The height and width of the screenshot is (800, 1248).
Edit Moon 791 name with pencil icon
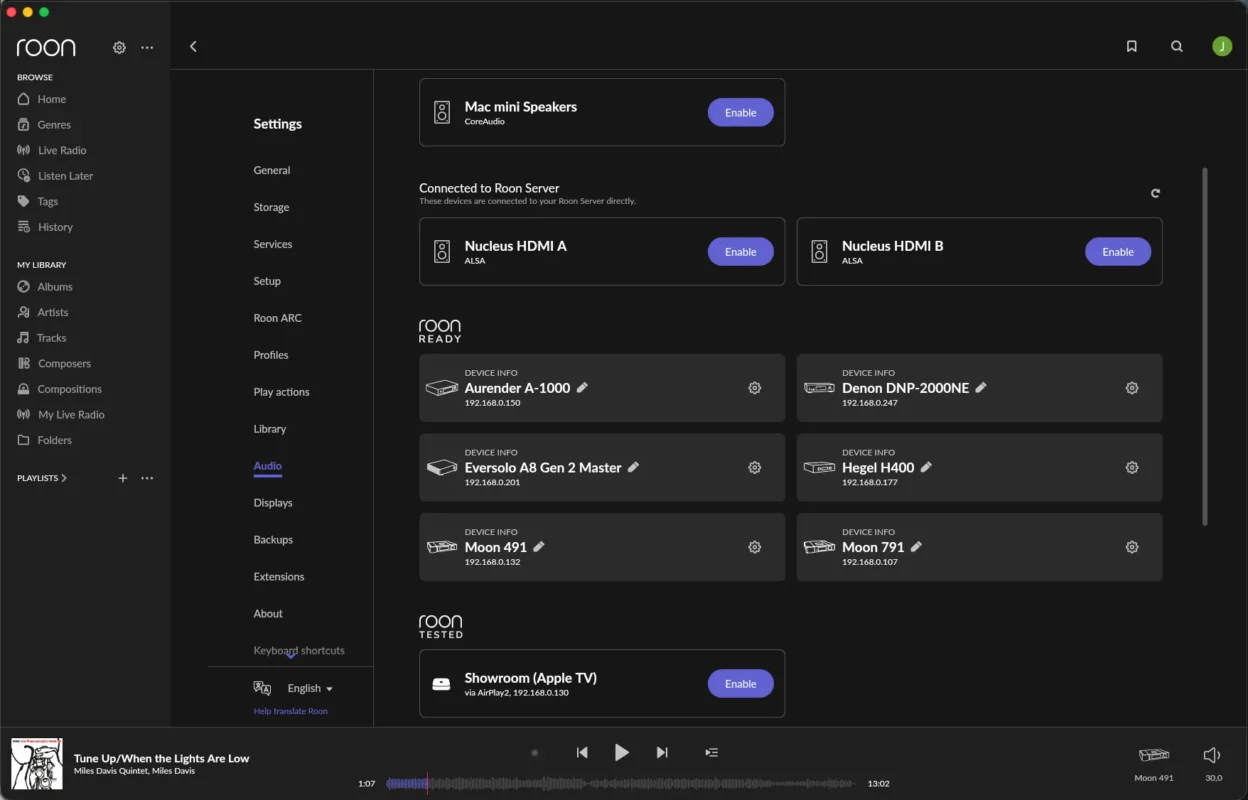916,546
